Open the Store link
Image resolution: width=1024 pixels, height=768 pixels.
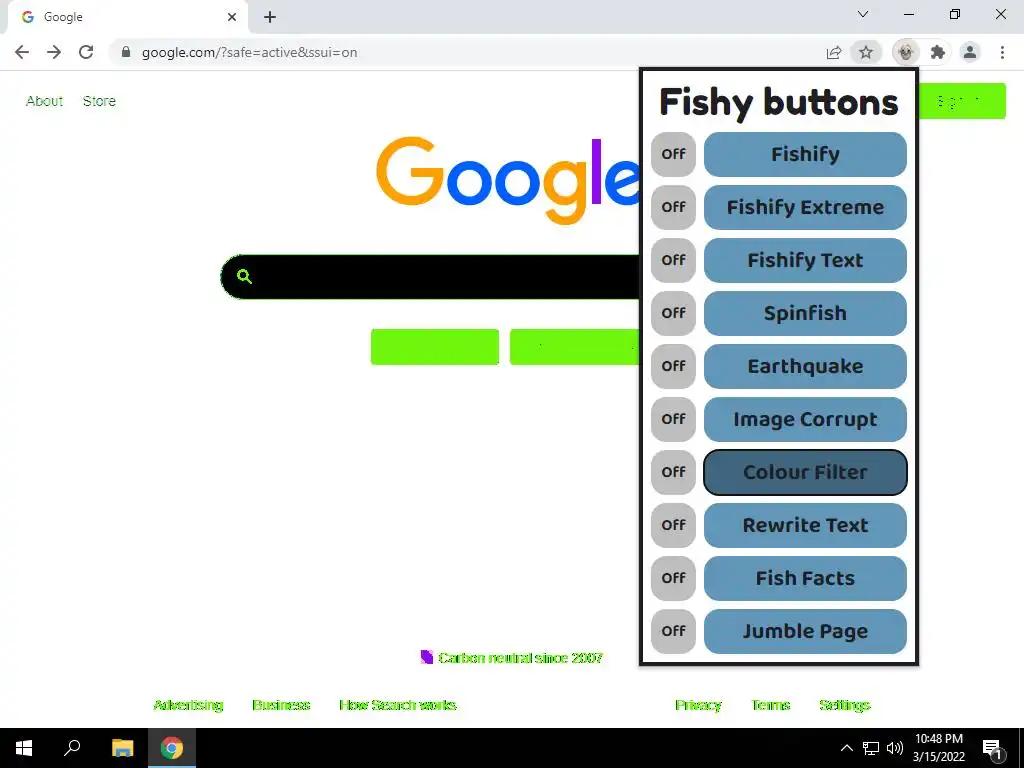click(99, 101)
